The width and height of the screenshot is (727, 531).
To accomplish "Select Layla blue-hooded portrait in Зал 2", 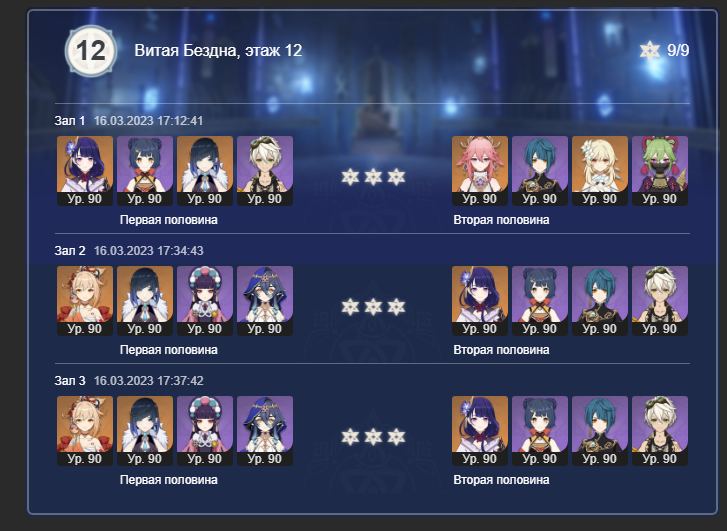I will 265,301.
